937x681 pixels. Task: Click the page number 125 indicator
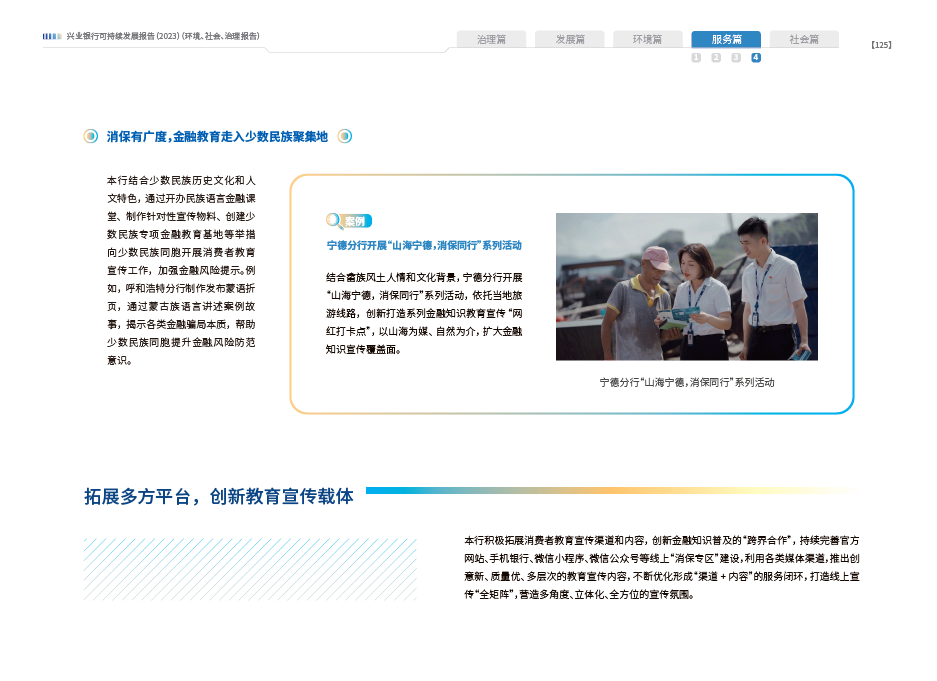pyautogui.click(x=881, y=45)
